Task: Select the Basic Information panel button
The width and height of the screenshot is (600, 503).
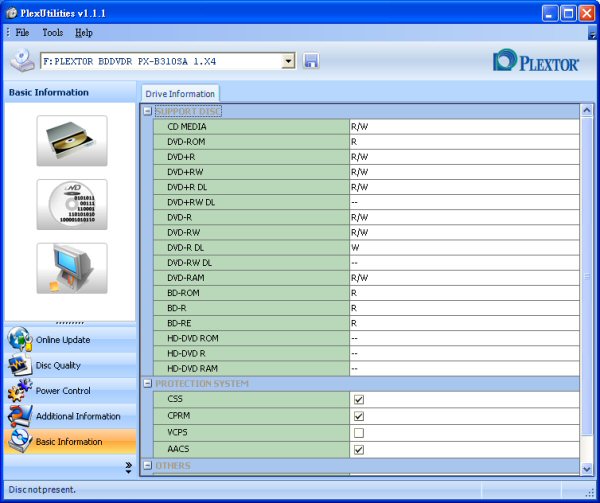Action: click(70, 441)
